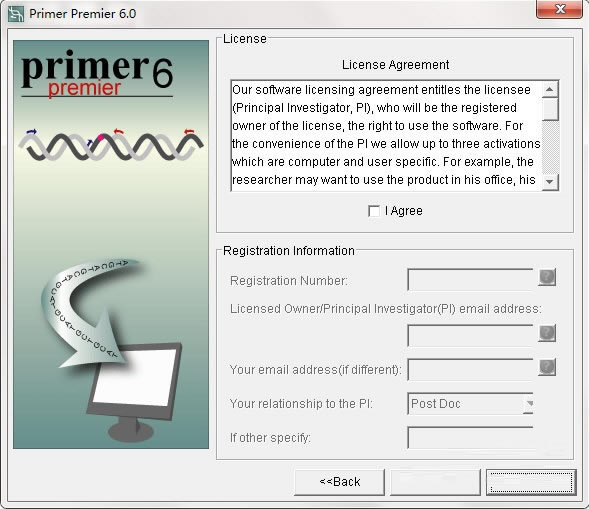Click the License Agreement text area

[387, 135]
